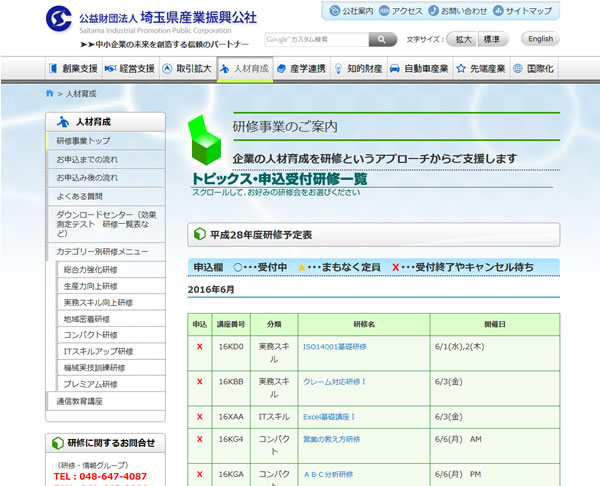This screenshot has height=486, width=600.
Task: Open the 創業支援 navigation menu label
Action: (80, 69)
